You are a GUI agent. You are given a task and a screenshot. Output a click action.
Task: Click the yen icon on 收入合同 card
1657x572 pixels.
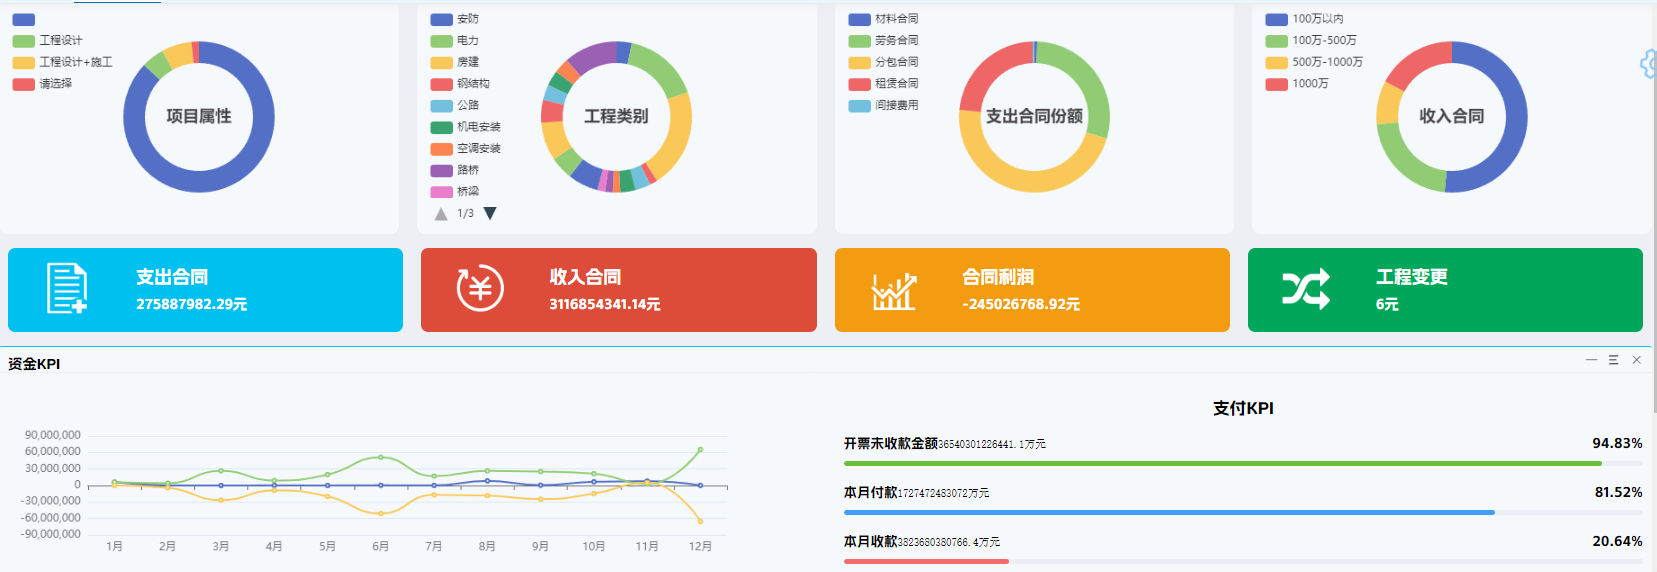pos(480,289)
